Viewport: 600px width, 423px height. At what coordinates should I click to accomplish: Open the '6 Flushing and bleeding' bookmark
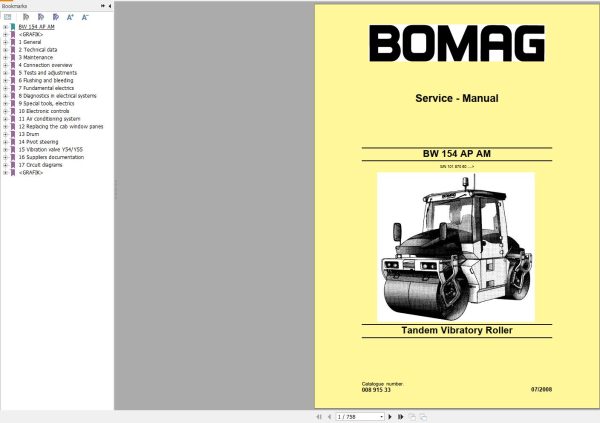46,80
